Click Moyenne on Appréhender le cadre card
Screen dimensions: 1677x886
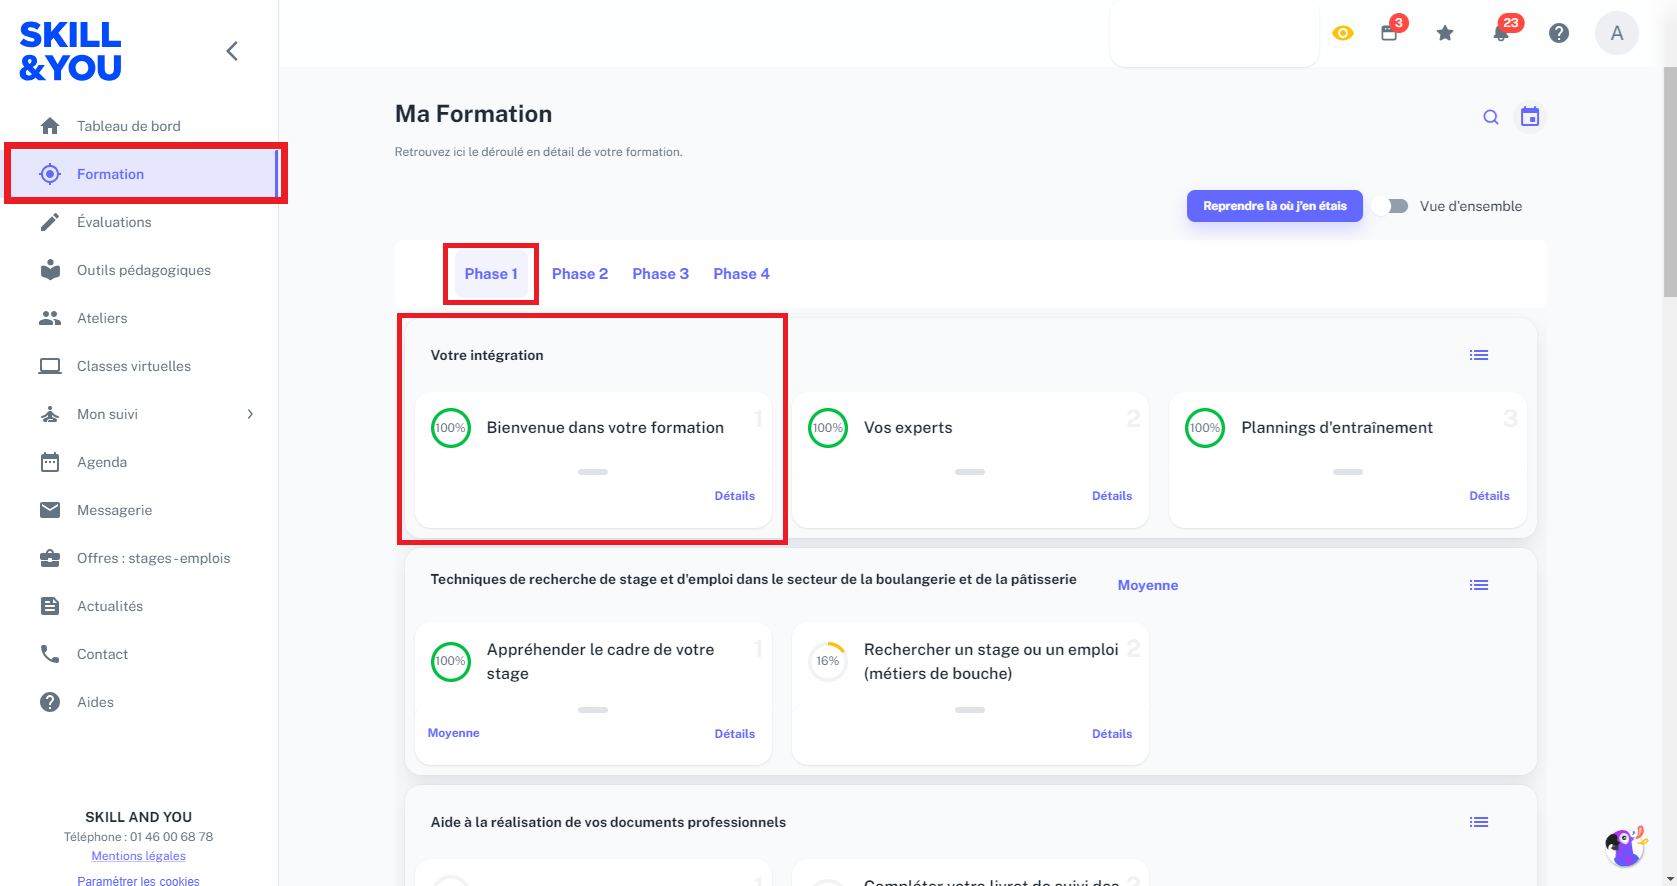tap(454, 733)
